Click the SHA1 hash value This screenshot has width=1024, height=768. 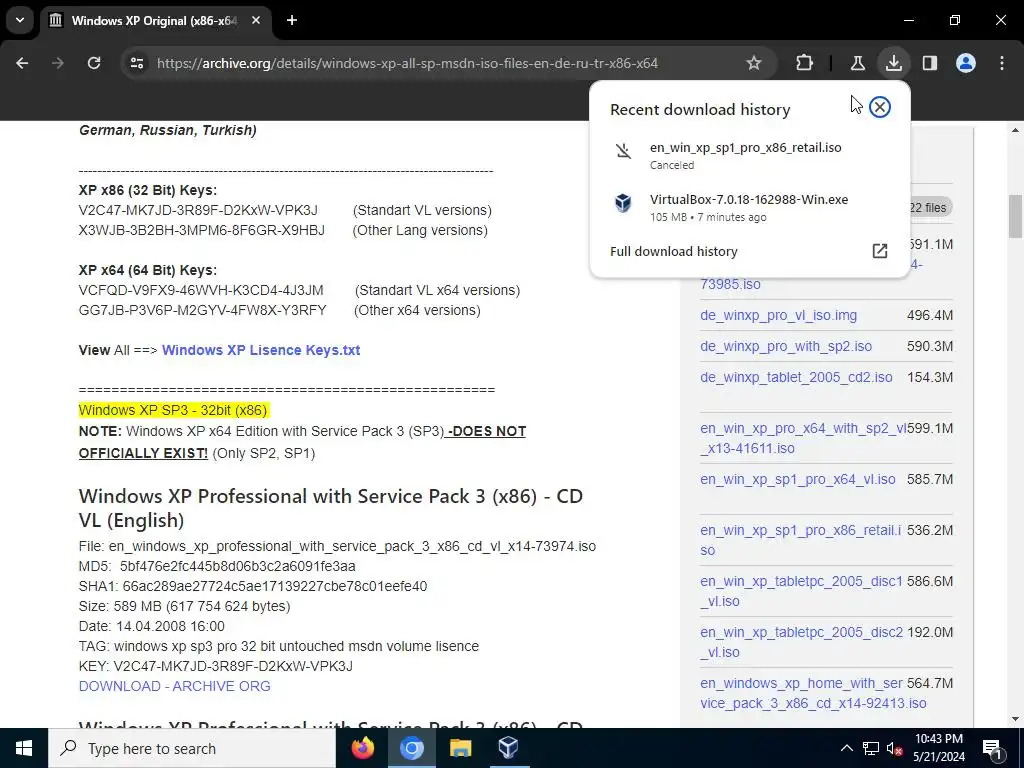point(275,586)
